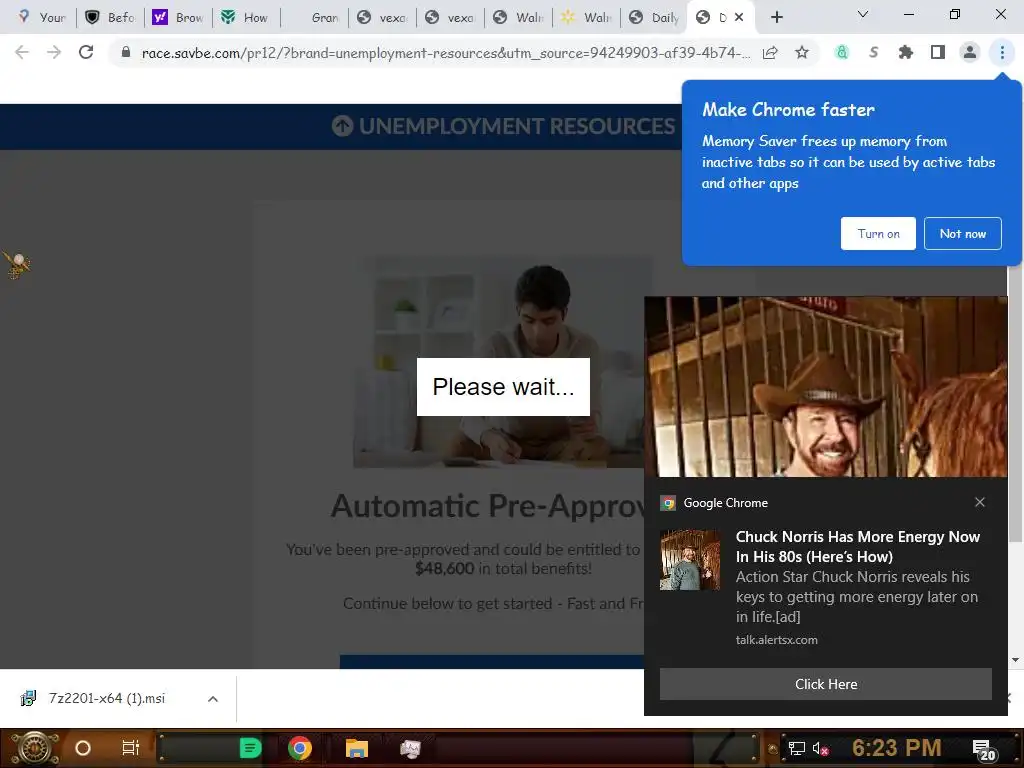Screen dimensions: 1024x768
Task: Open the green chat app on taskbar
Action: (250, 748)
